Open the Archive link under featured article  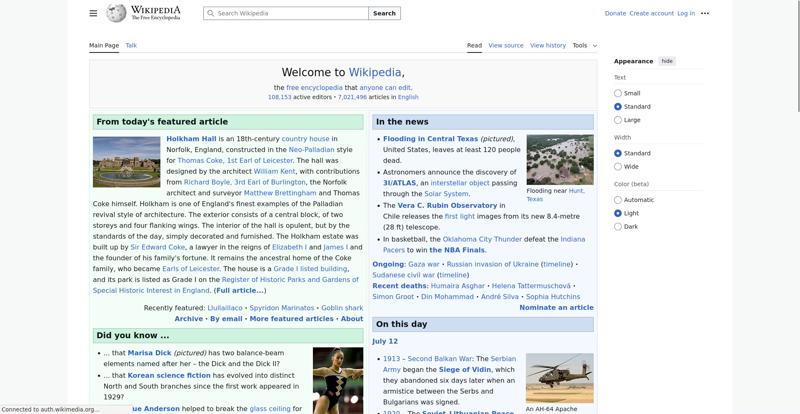[x=188, y=319]
